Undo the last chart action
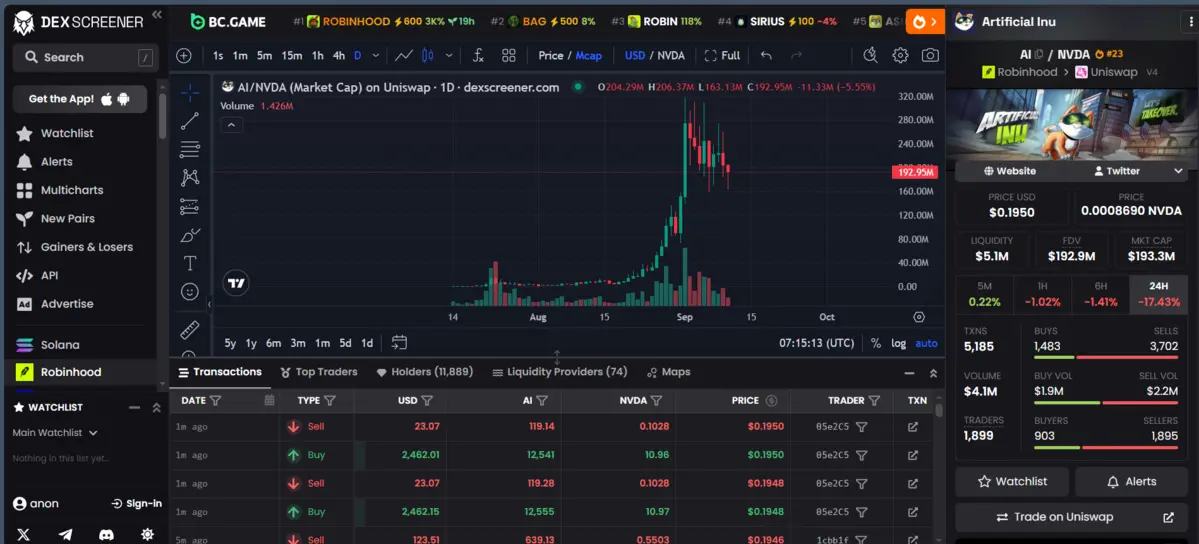The image size is (1199, 544). [x=766, y=55]
